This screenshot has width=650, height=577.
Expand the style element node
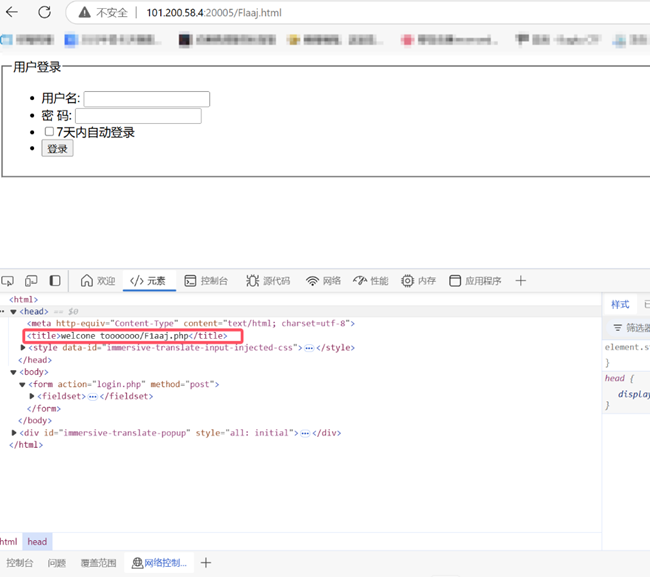pos(23,348)
